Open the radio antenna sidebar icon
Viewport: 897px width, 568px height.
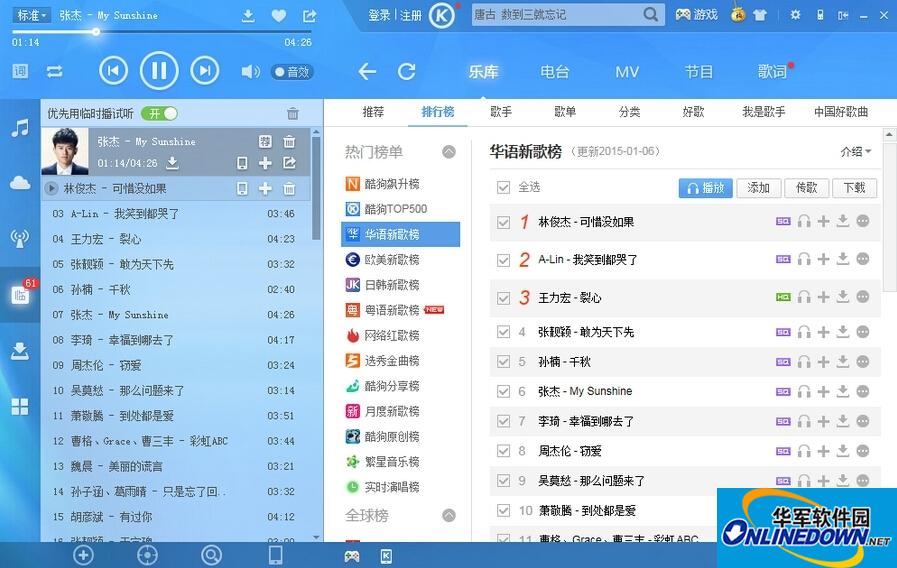click(x=20, y=238)
